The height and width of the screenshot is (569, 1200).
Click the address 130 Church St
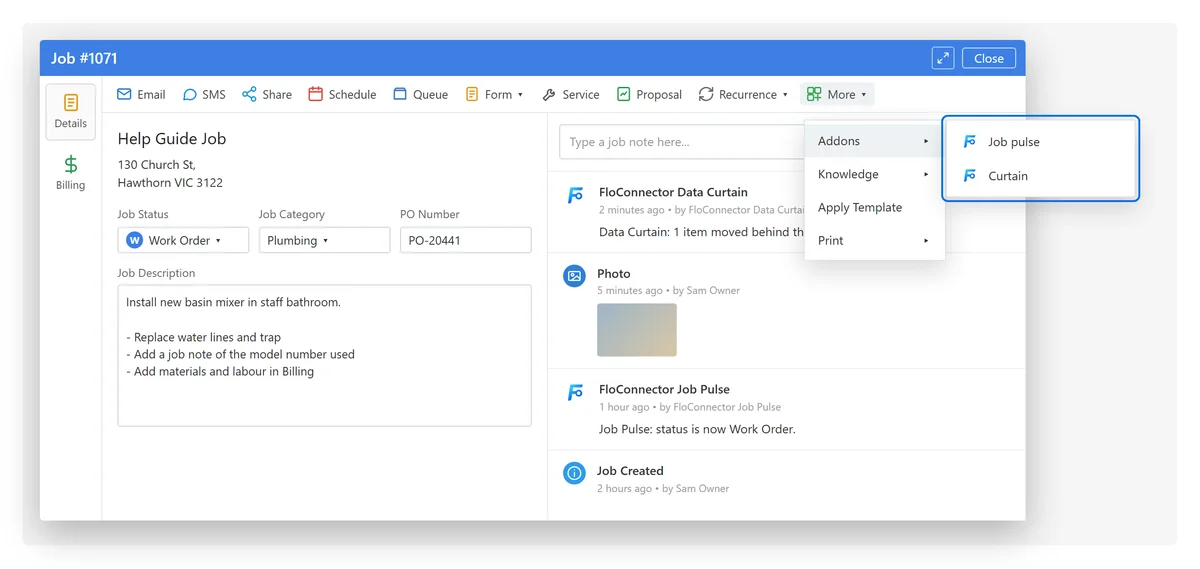pyautogui.click(x=157, y=165)
